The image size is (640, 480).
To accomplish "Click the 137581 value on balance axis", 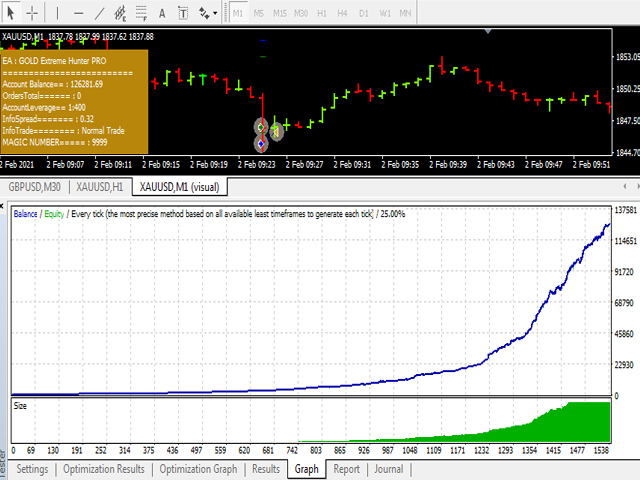I will pyautogui.click(x=626, y=210).
